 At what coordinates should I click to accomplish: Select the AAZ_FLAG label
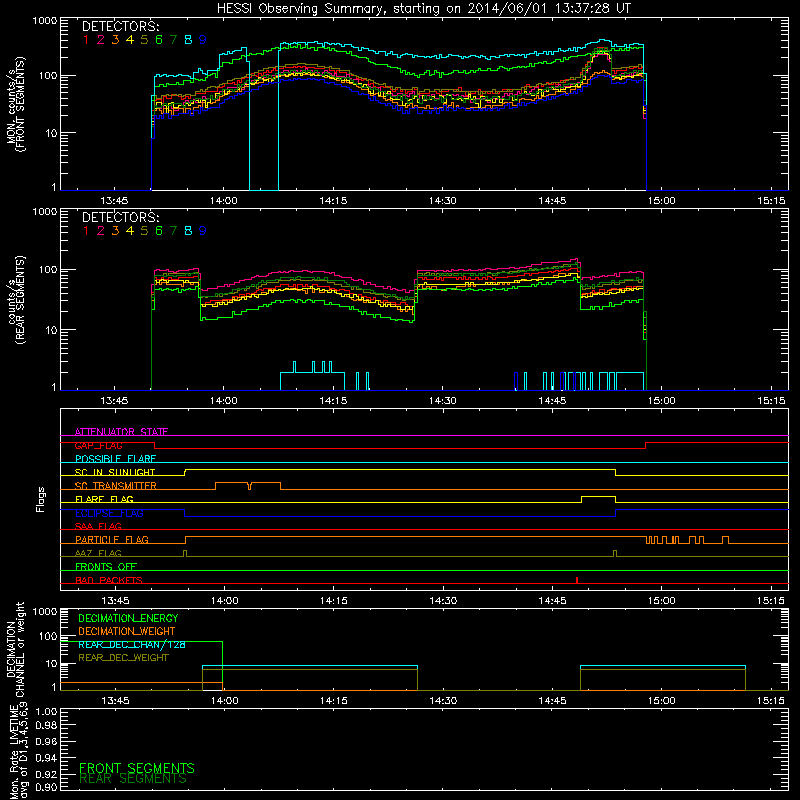coord(98,553)
